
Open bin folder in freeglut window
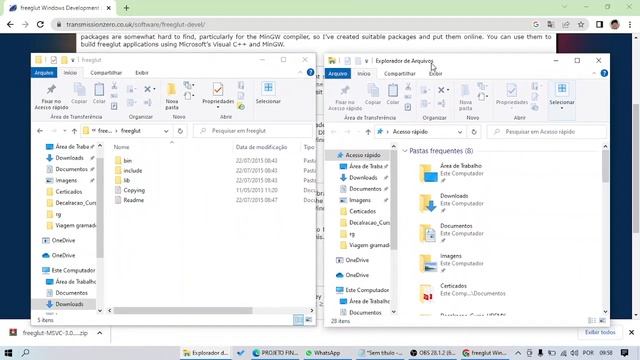[x=127, y=161]
